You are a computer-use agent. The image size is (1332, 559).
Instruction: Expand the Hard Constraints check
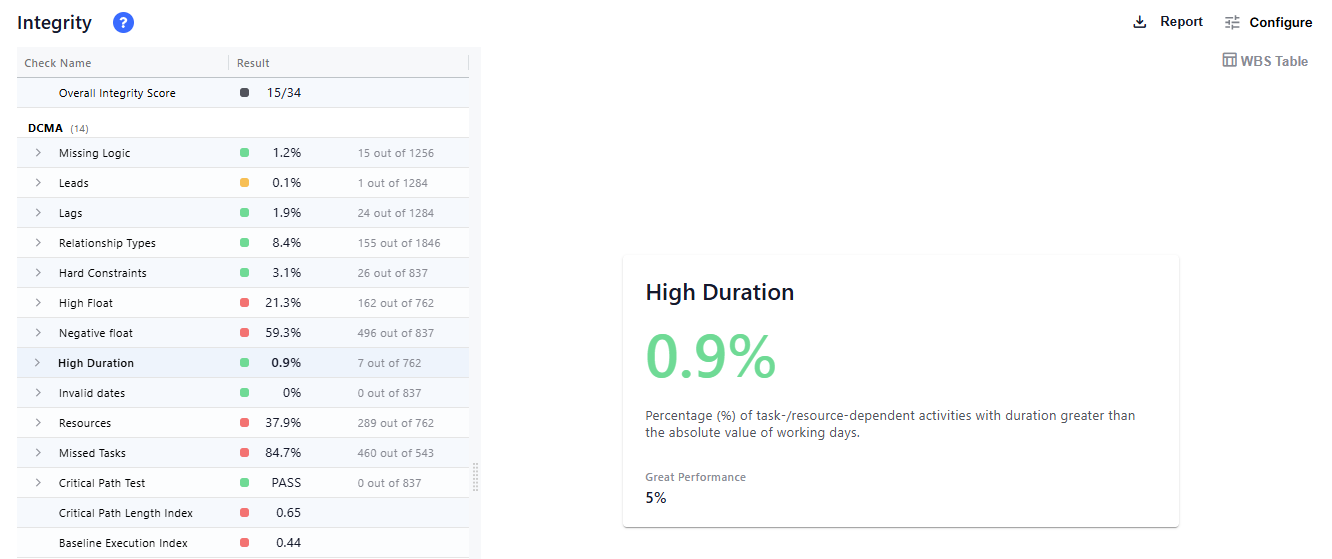pos(38,273)
